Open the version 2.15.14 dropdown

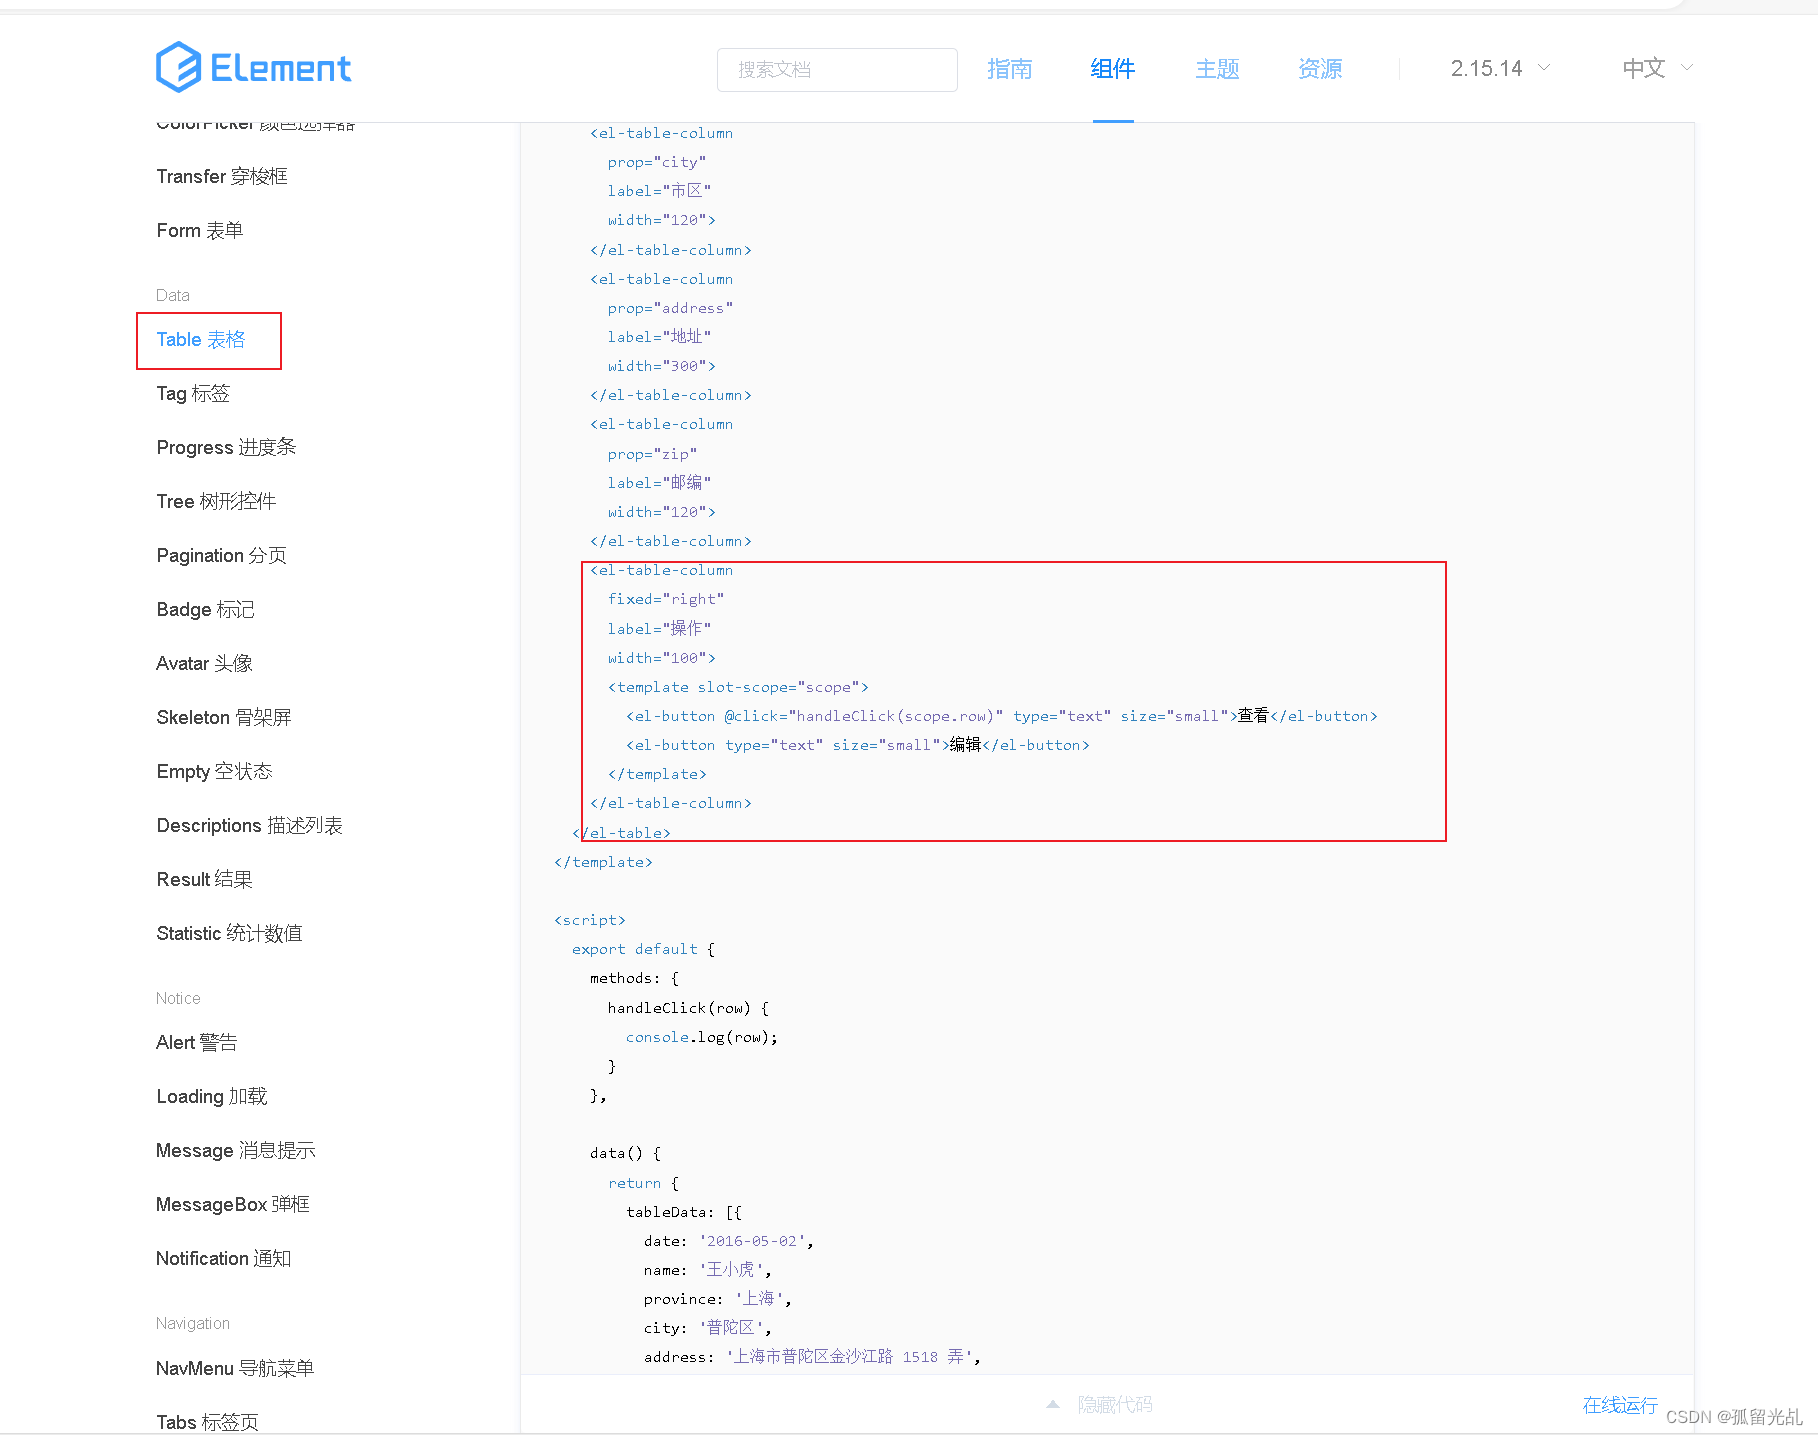(1500, 68)
